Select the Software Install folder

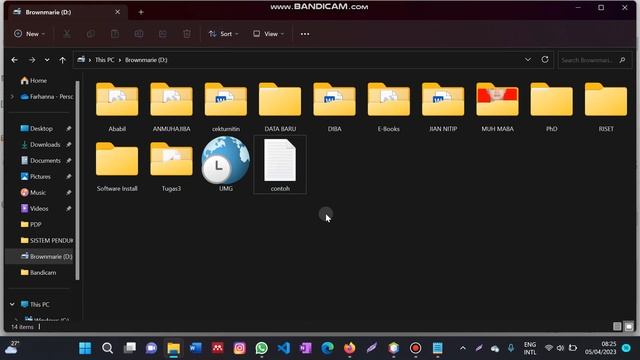117,167
